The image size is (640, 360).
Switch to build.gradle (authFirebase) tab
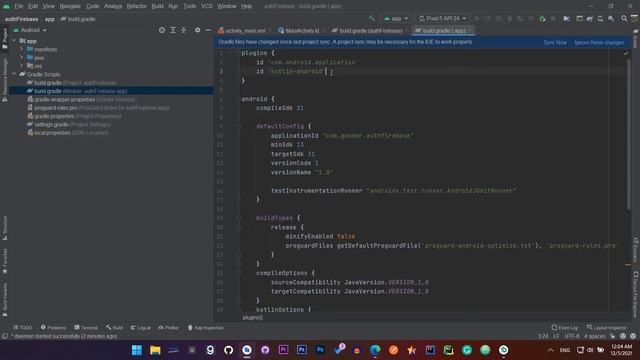click(x=371, y=31)
